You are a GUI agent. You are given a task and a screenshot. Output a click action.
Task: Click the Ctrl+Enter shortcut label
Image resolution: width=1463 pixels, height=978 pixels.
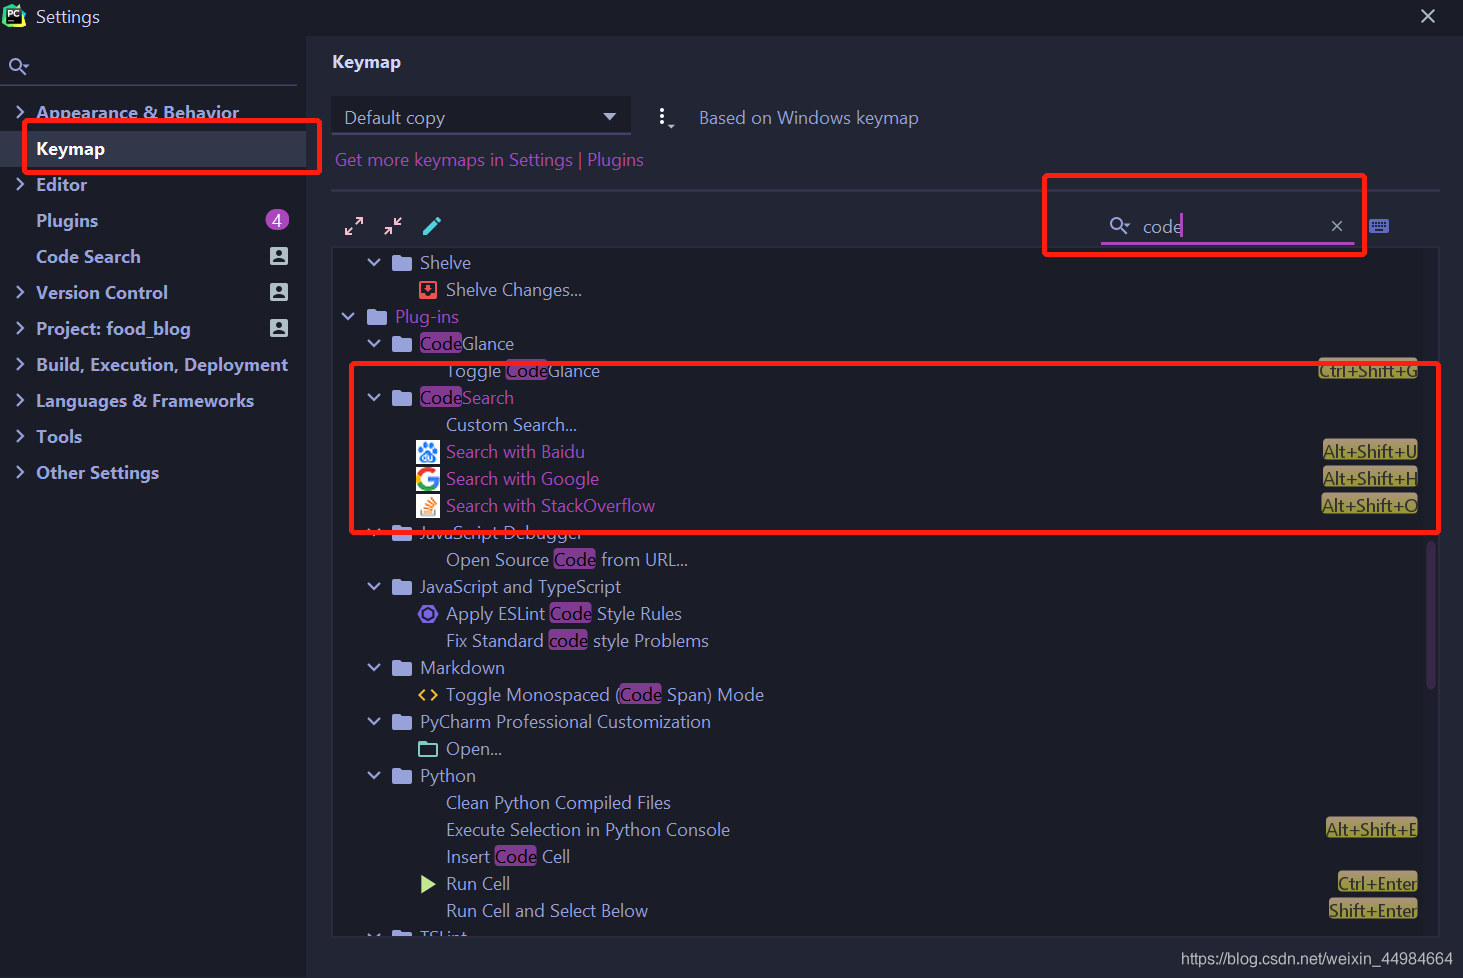pyautogui.click(x=1378, y=884)
